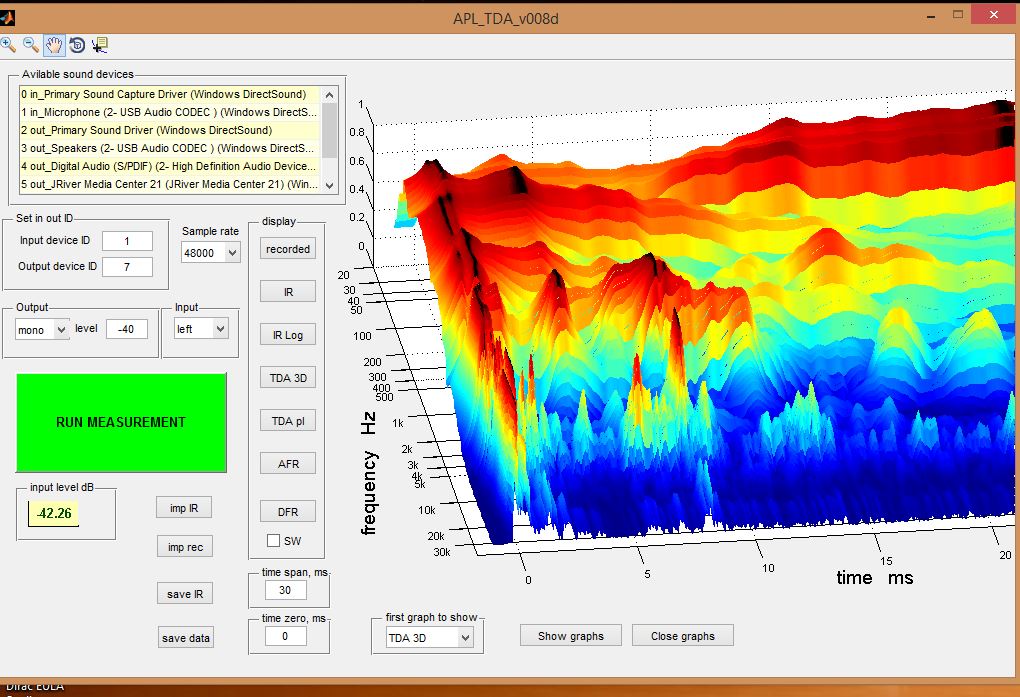Viewport: 1020px width, 697px height.
Task: Toggle the Pan hand tool
Action: pos(54,45)
